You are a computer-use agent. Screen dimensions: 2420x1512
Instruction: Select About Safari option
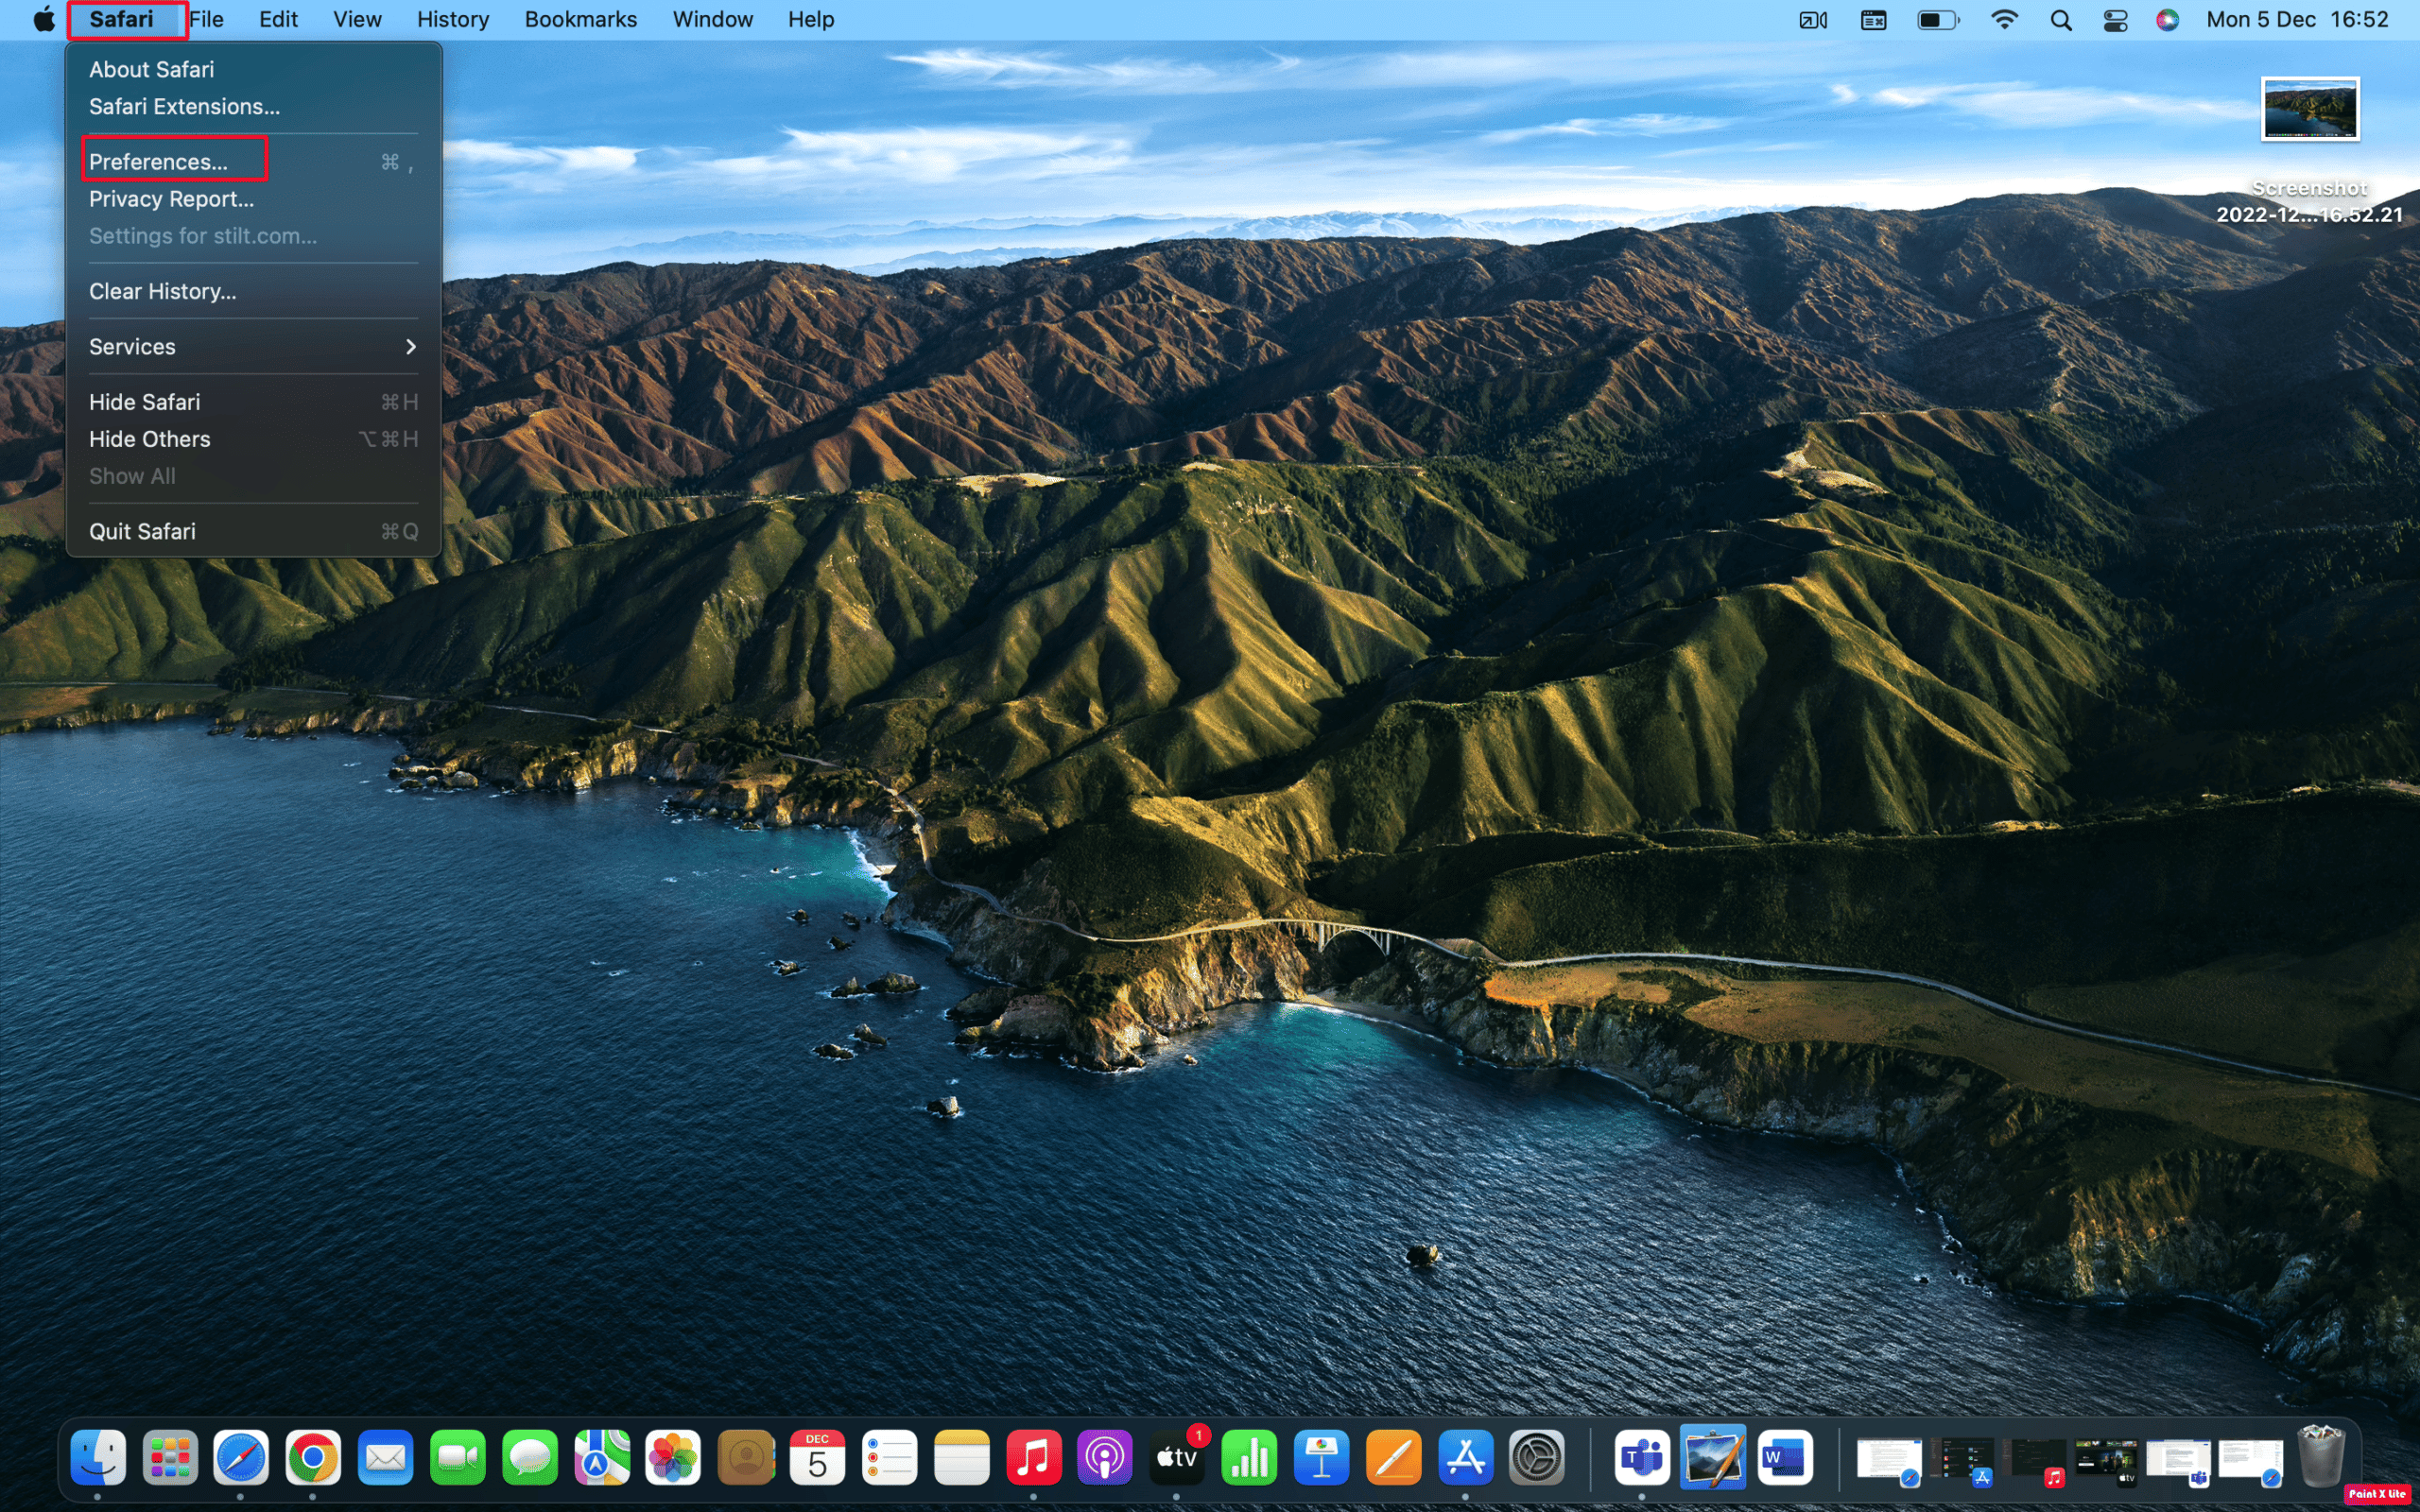[x=150, y=68]
